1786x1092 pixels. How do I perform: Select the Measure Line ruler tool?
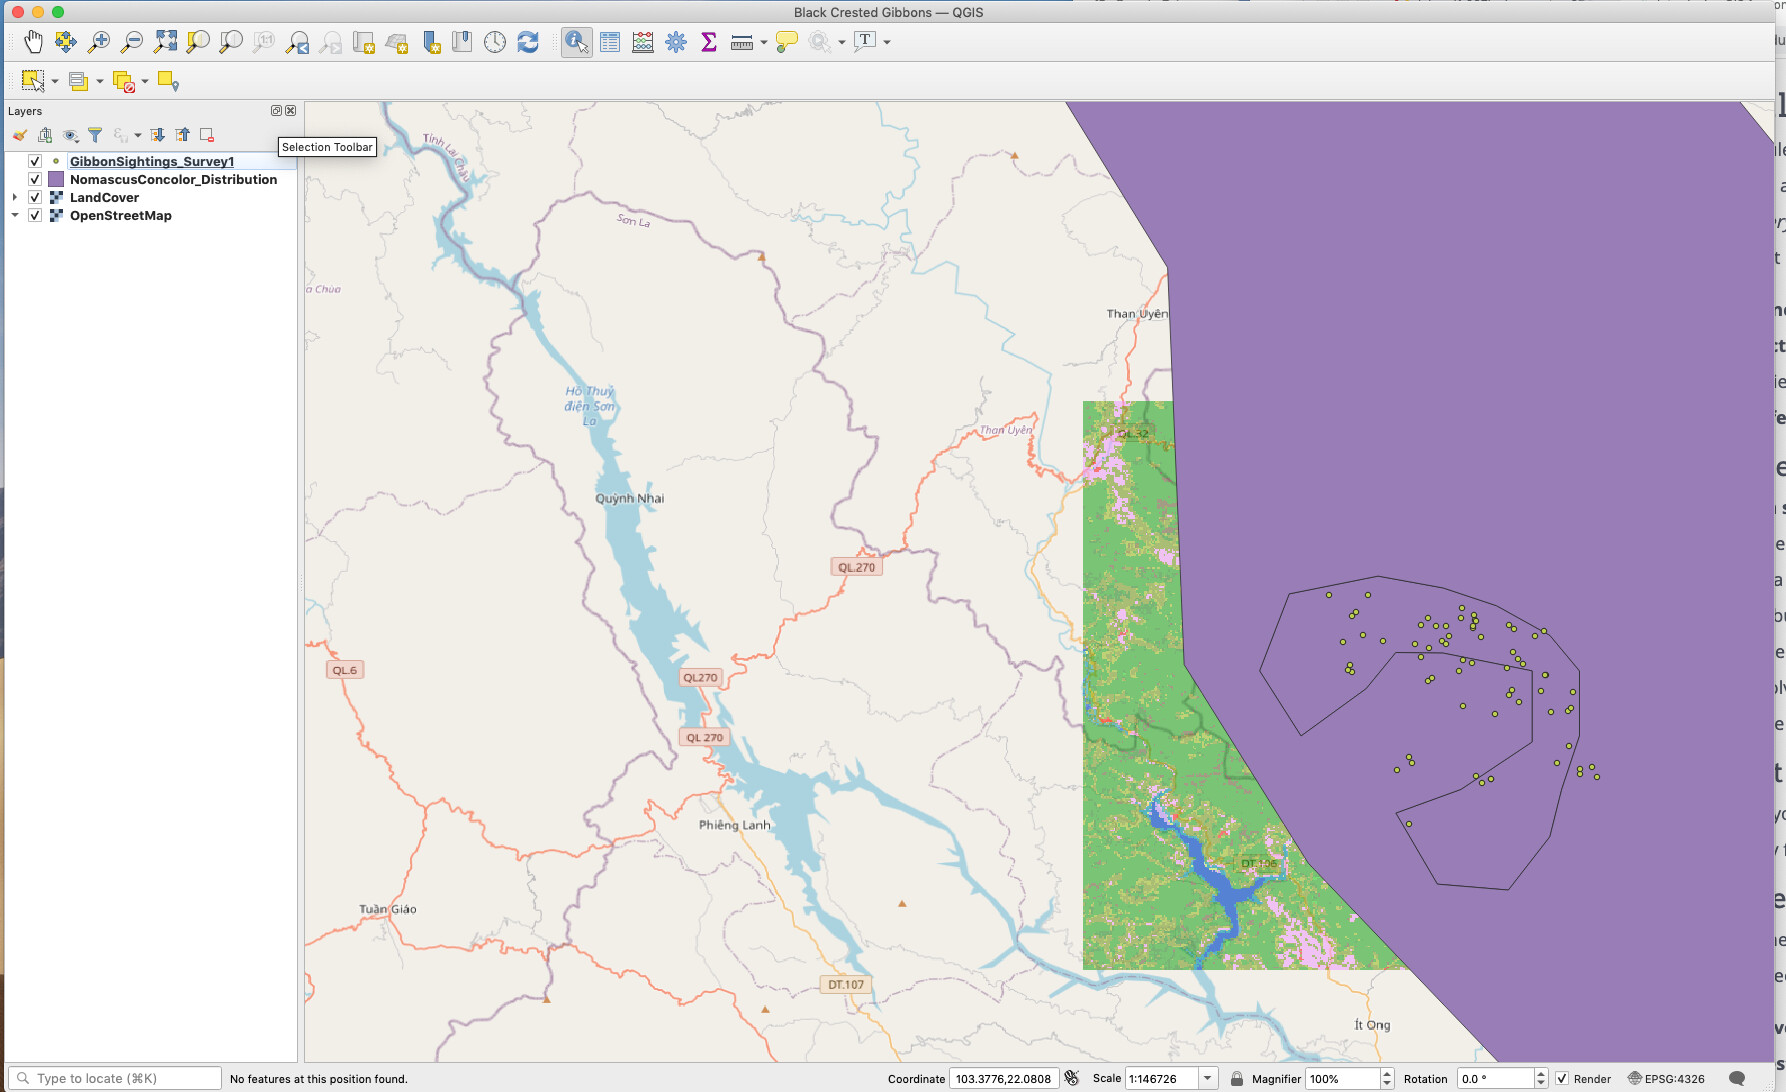(742, 42)
